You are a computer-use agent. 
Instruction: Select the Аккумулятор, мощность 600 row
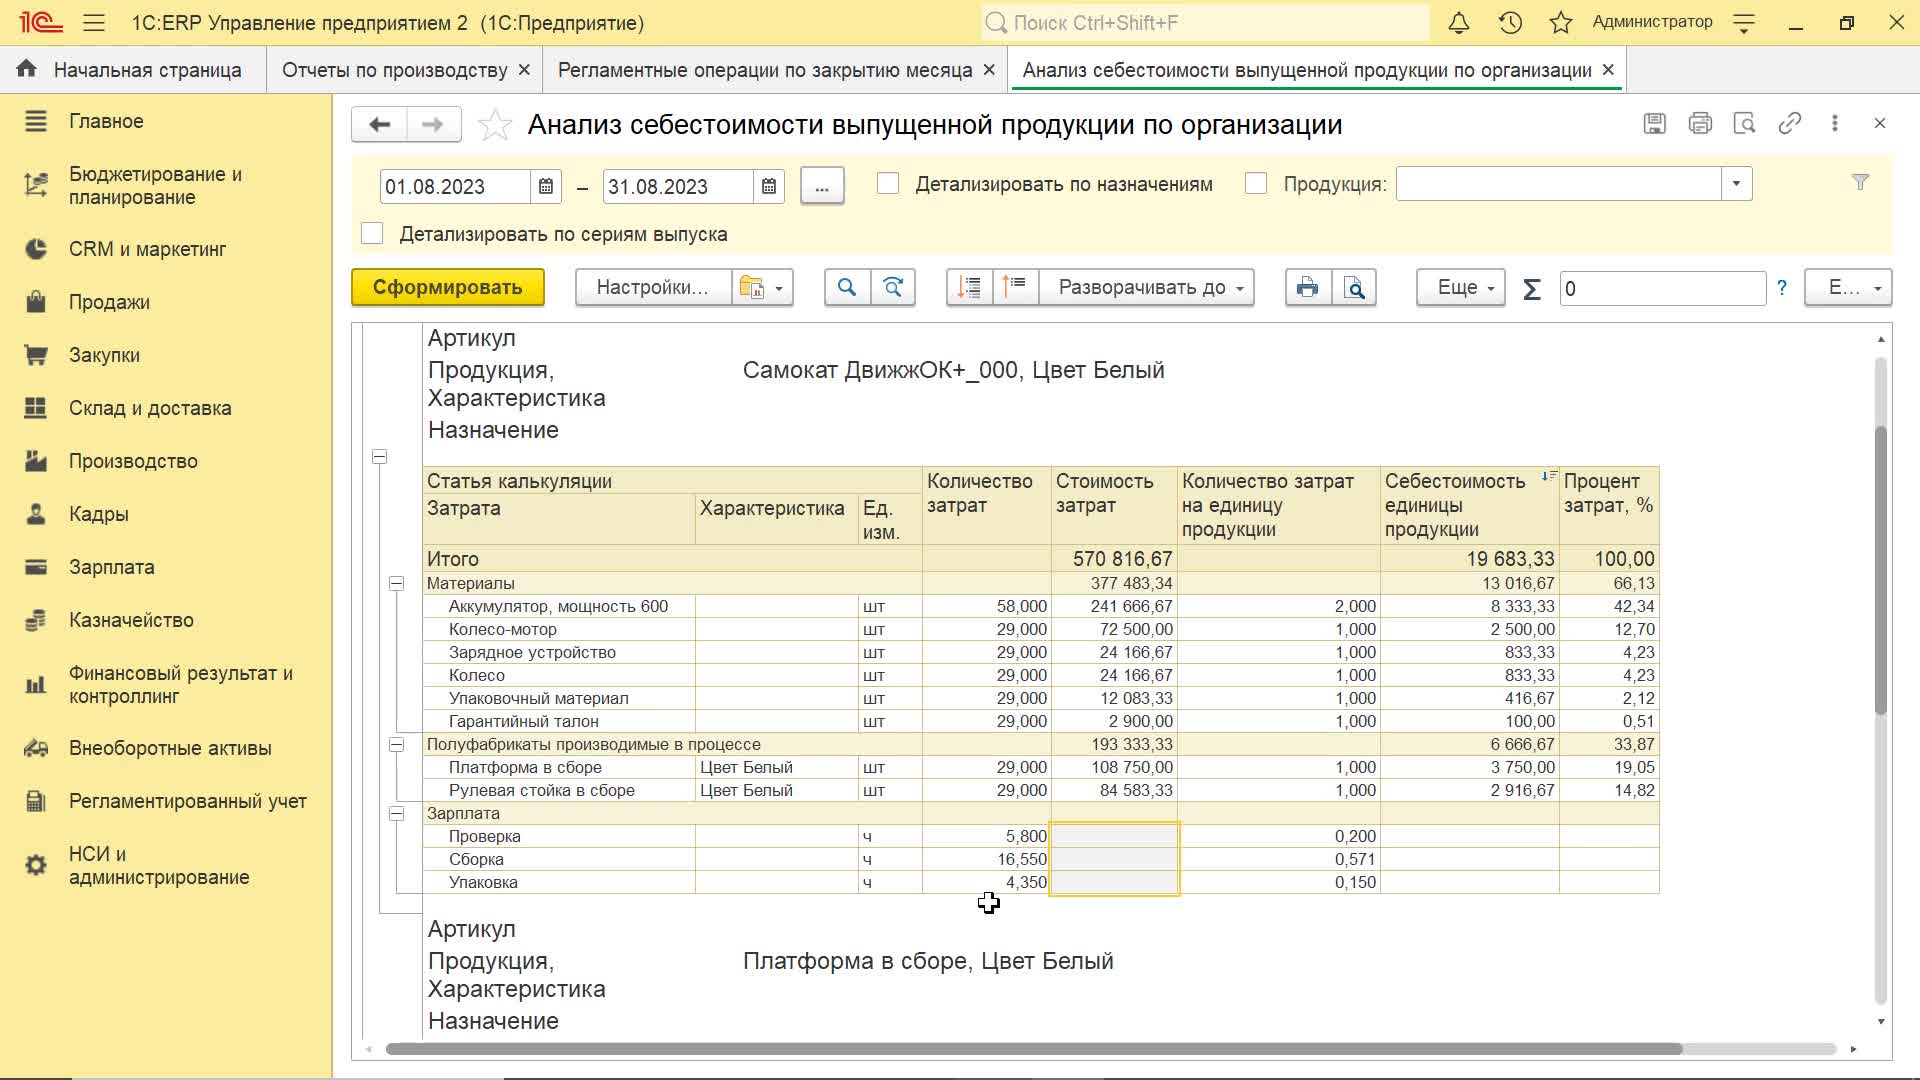coord(1040,606)
